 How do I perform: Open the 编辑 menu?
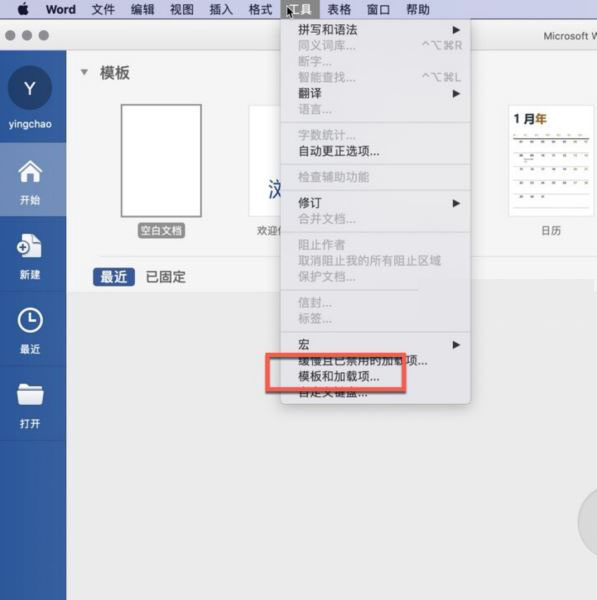142,9
